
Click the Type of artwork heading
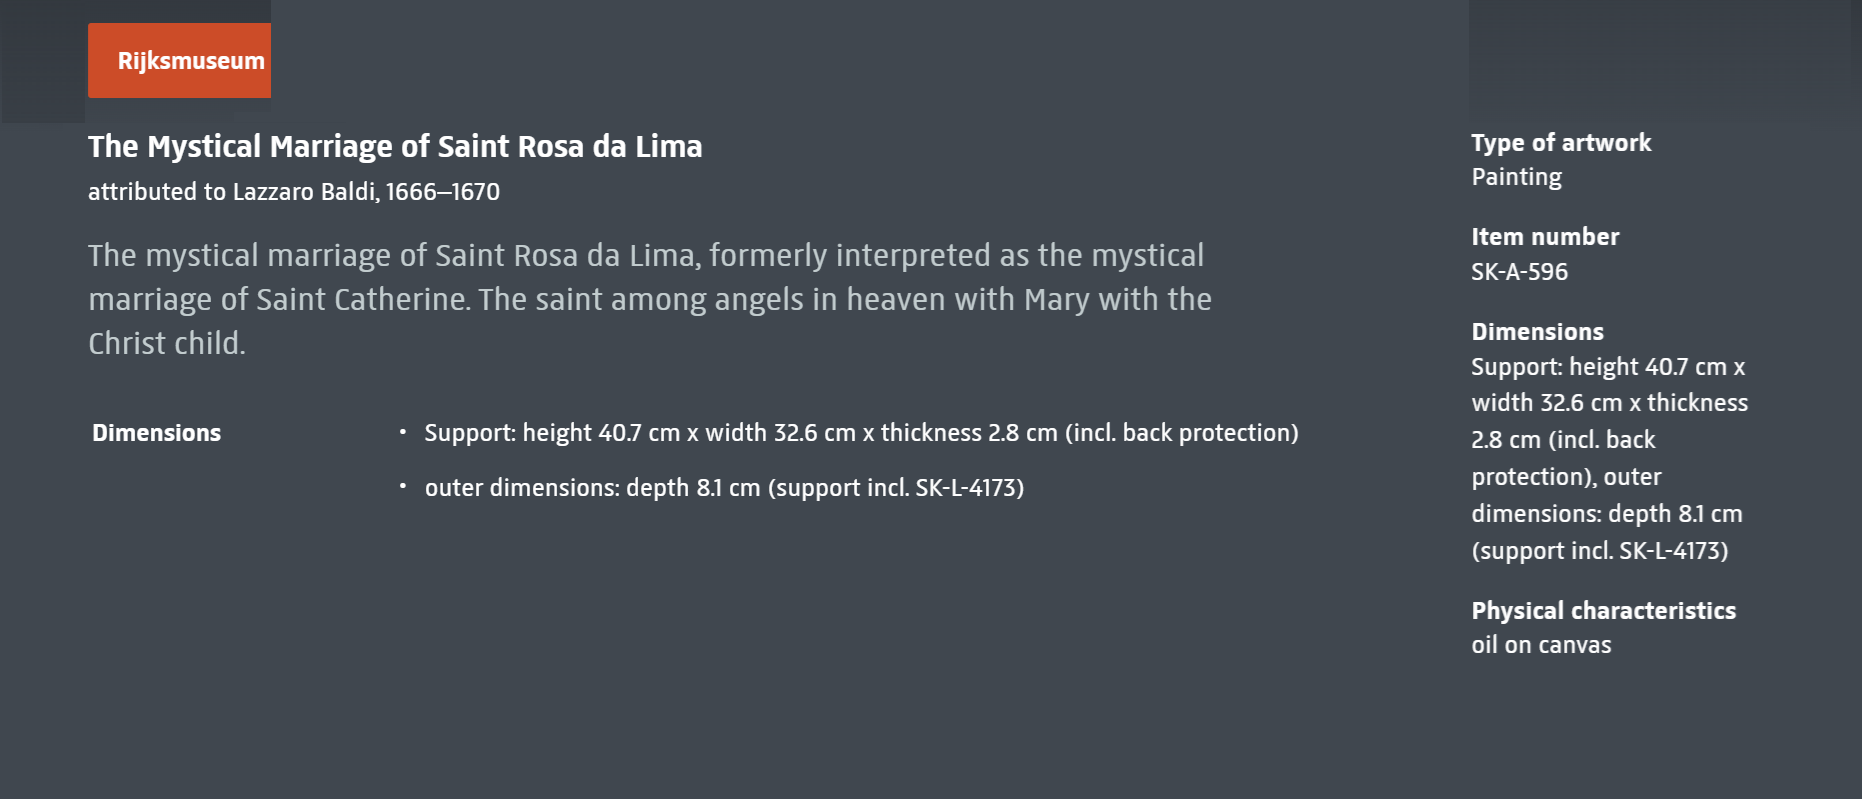1561,143
